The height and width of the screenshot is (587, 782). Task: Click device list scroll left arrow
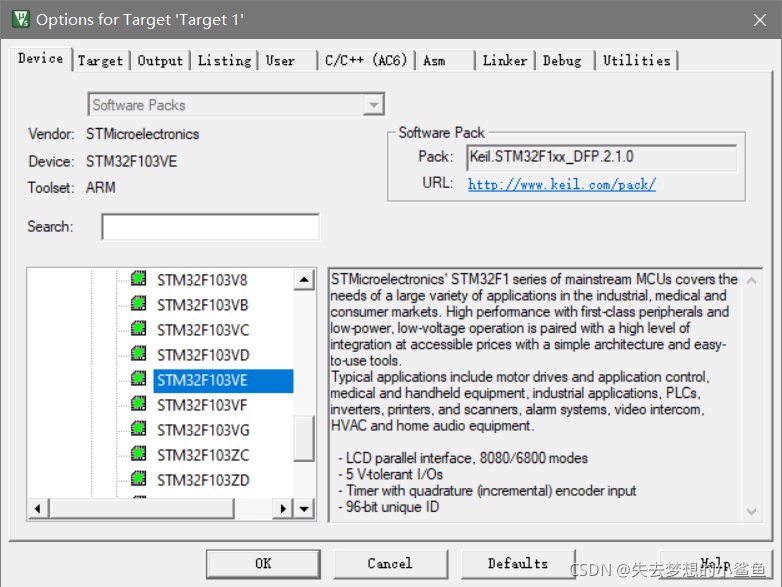click(38, 509)
